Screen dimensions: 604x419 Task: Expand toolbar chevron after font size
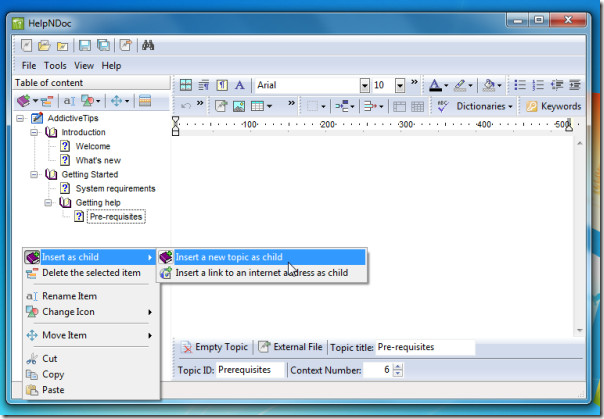point(414,82)
